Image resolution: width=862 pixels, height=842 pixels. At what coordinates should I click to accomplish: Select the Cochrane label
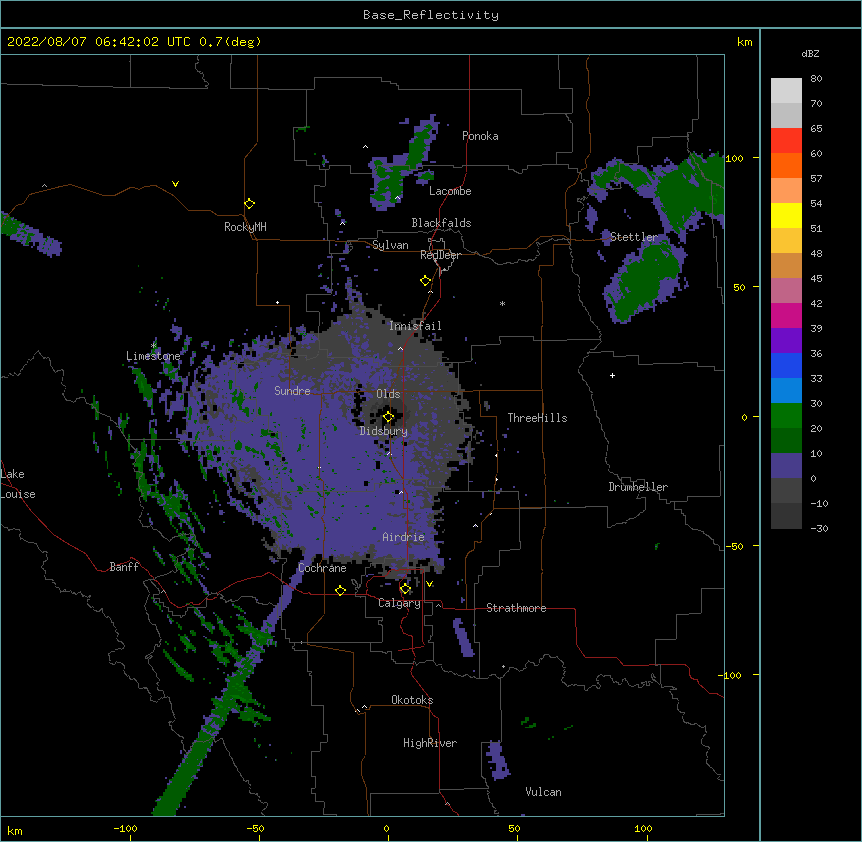322,568
